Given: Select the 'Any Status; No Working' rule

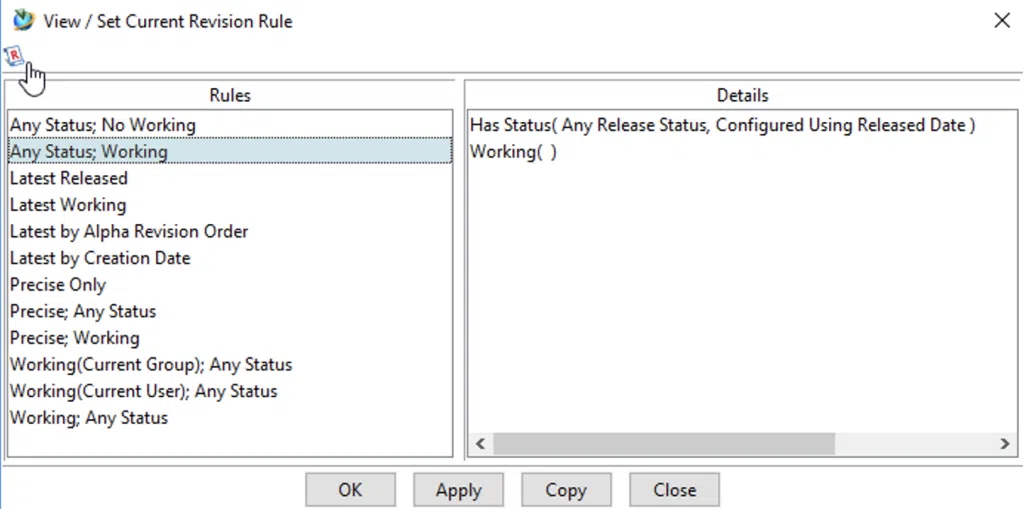Looking at the screenshot, I should click(229, 125).
